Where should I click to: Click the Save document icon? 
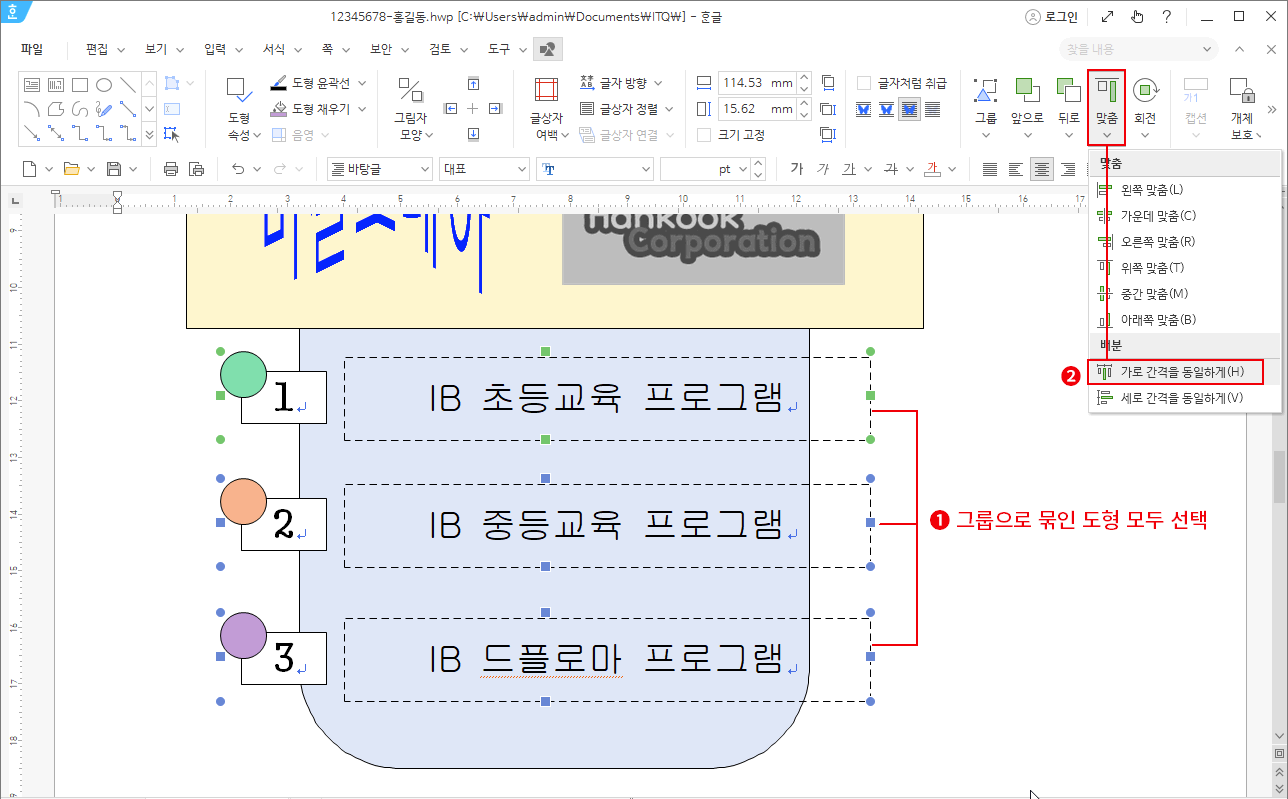click(114, 169)
